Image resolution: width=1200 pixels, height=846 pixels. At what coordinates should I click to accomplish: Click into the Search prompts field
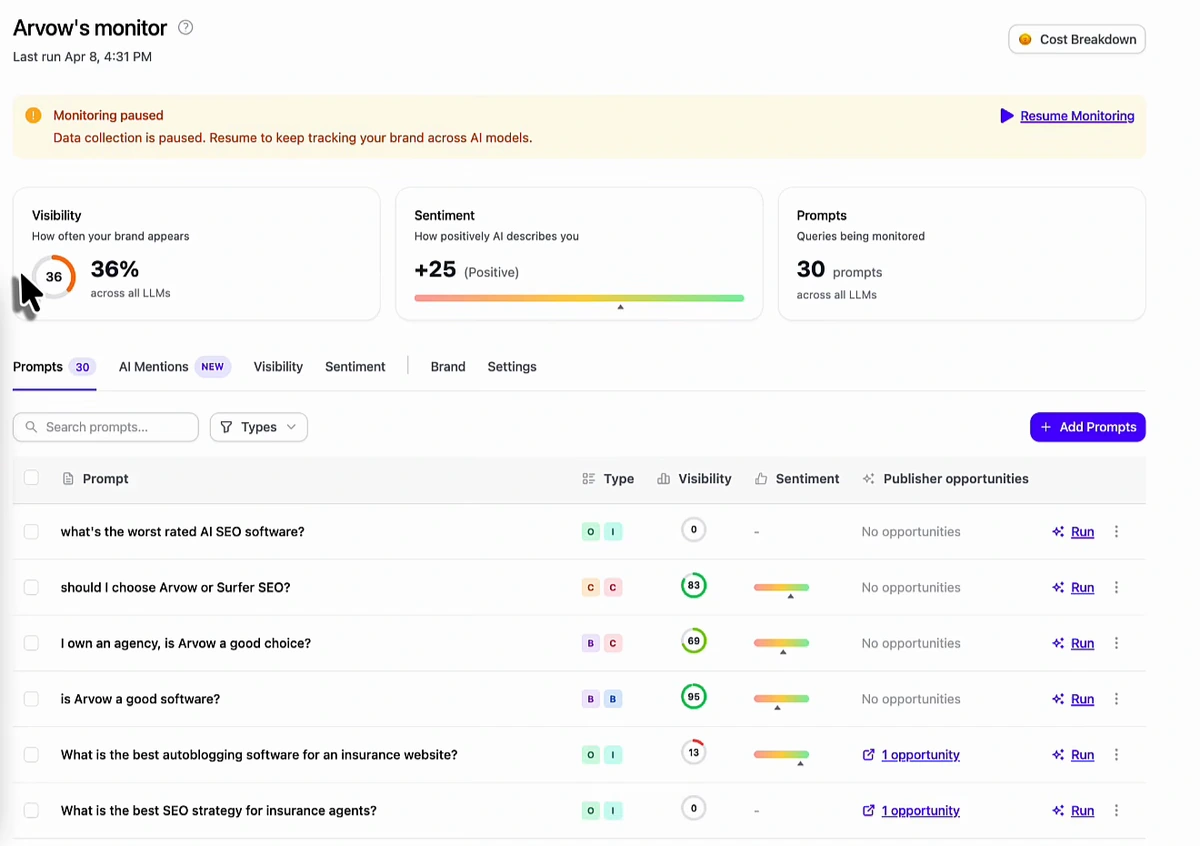click(x=106, y=427)
